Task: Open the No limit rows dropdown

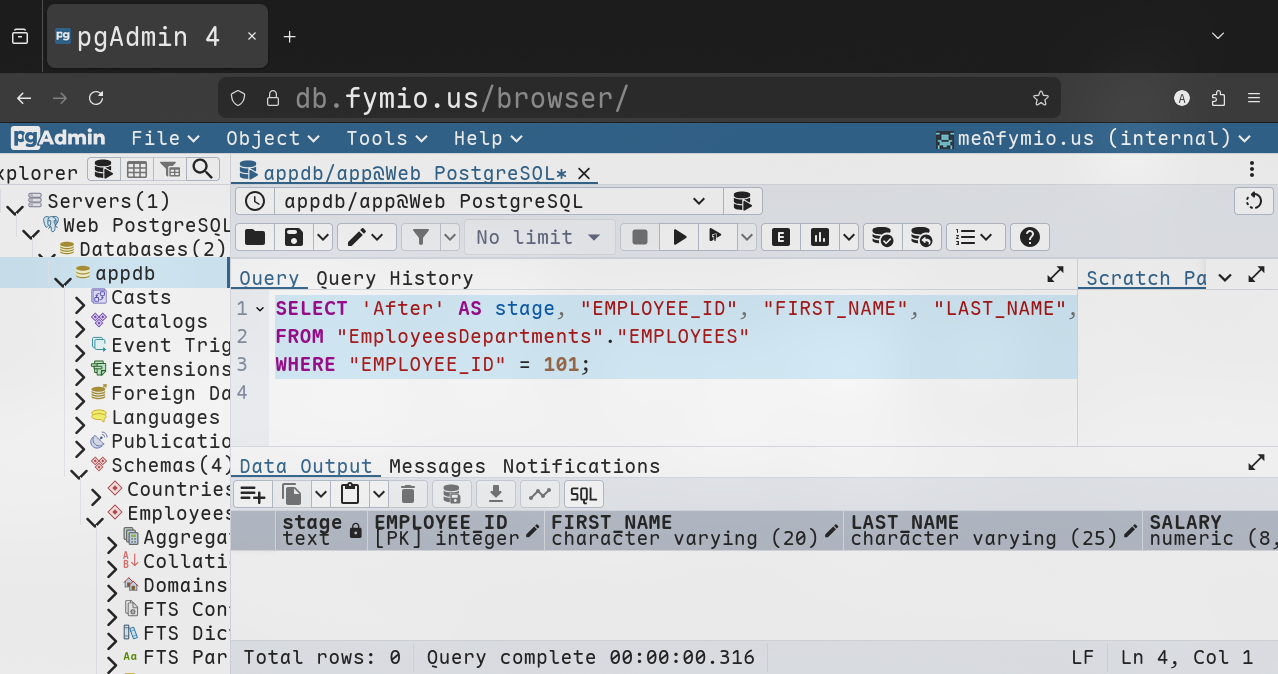Action: coord(538,237)
